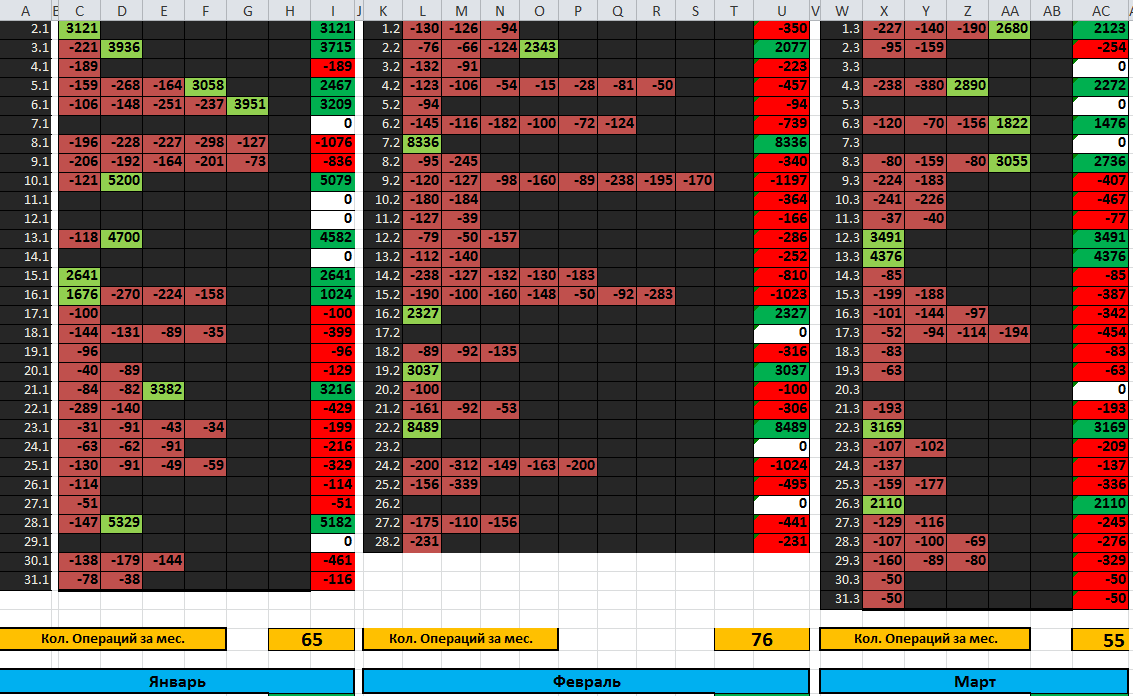Select column header H
Image resolution: width=1133 pixels, height=696 pixels.
290,10
